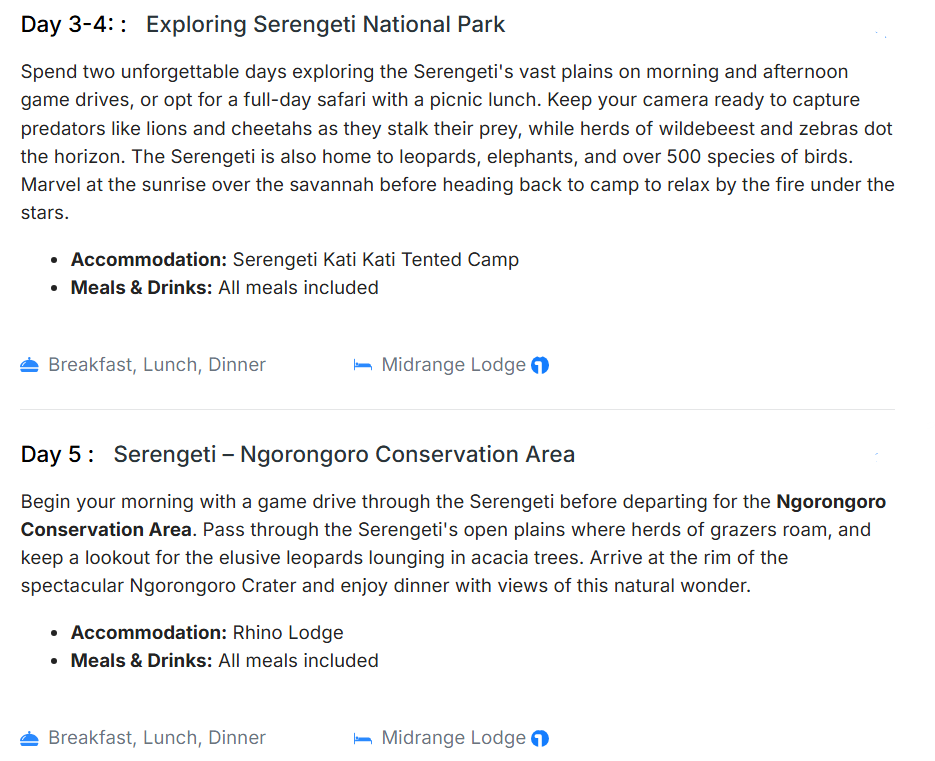Open the info icon beside Day 5 Midrange Lodge

click(x=540, y=739)
